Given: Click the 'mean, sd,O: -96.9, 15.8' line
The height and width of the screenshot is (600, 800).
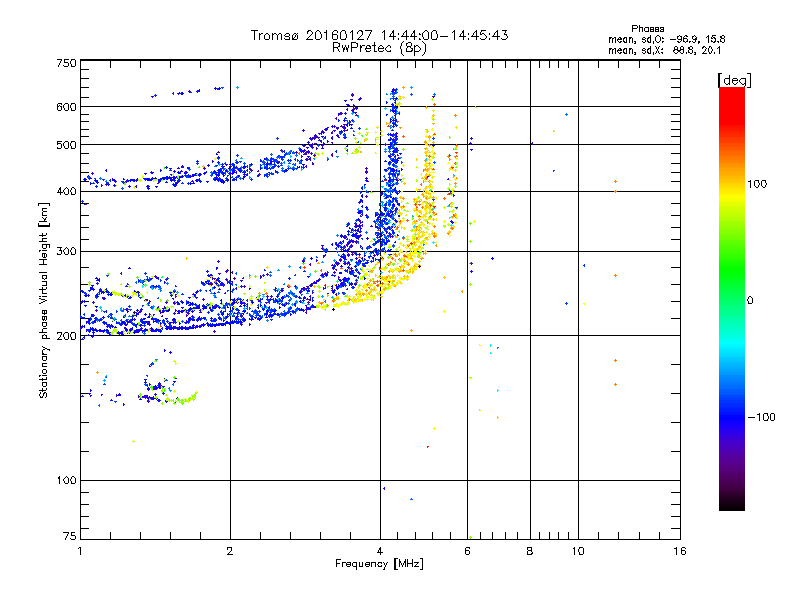Looking at the screenshot, I should [x=666, y=39].
